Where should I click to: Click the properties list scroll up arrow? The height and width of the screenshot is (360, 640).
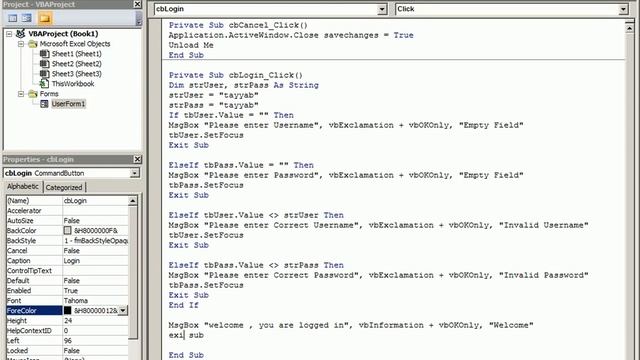tap(133, 201)
